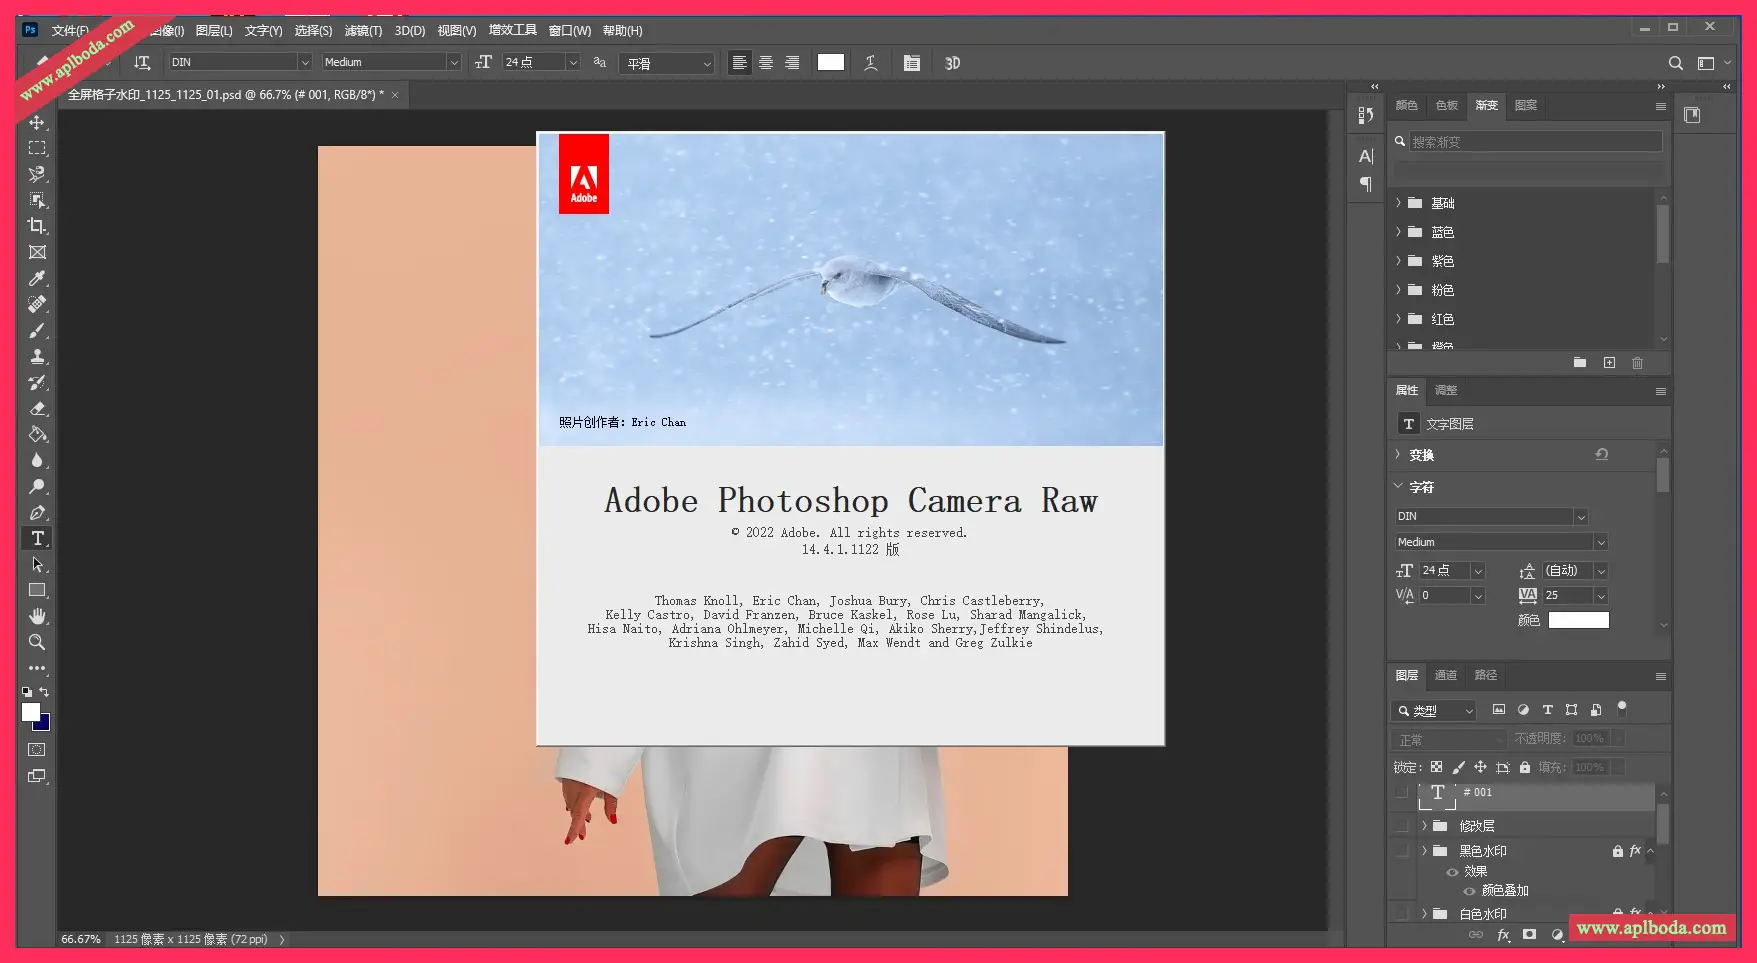This screenshot has height=963, width=1757.
Task: Toggle visibility of the 黑色水印 group
Action: click(1402, 851)
